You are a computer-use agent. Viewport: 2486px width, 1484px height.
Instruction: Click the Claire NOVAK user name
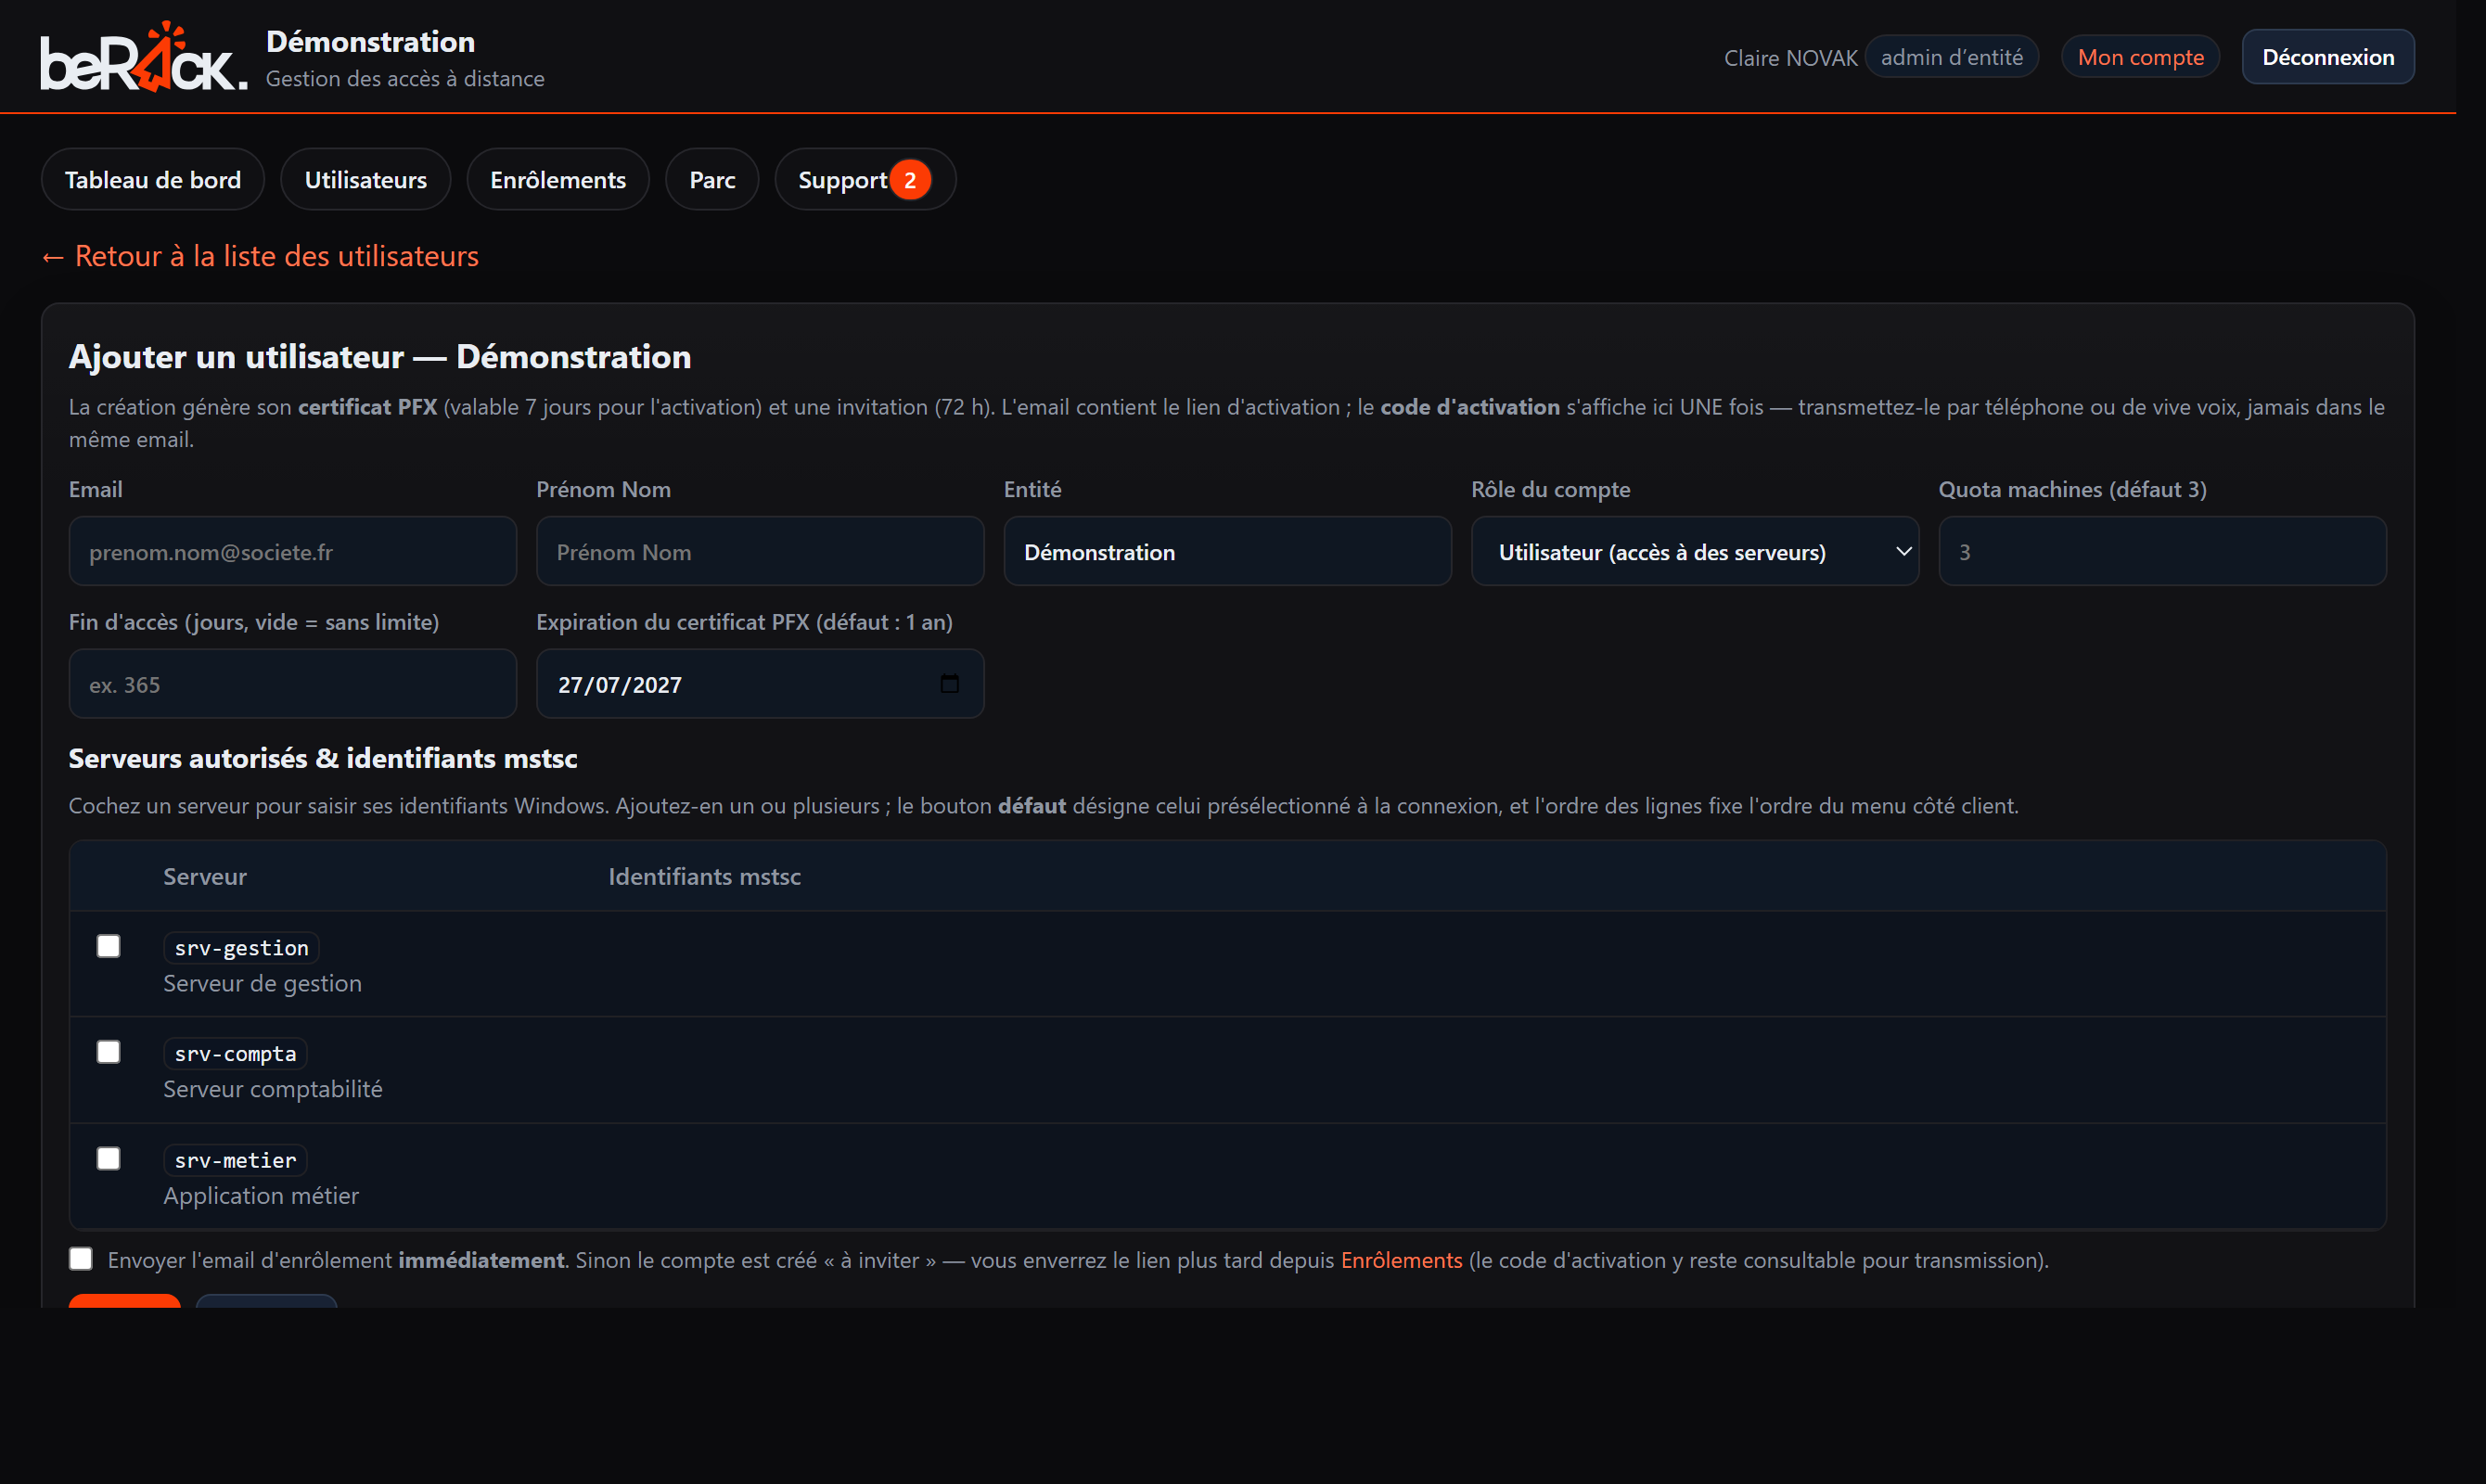tap(1790, 58)
